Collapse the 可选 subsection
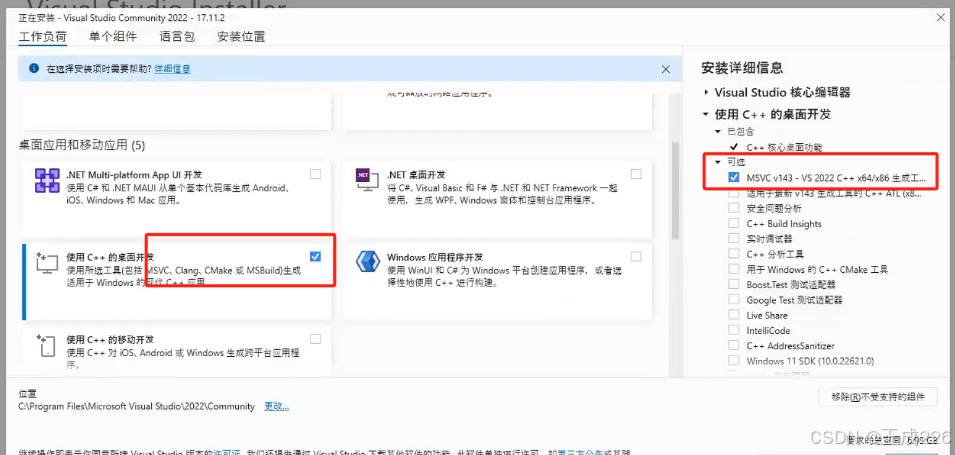Image resolution: width=955 pixels, height=455 pixels. (x=718, y=163)
